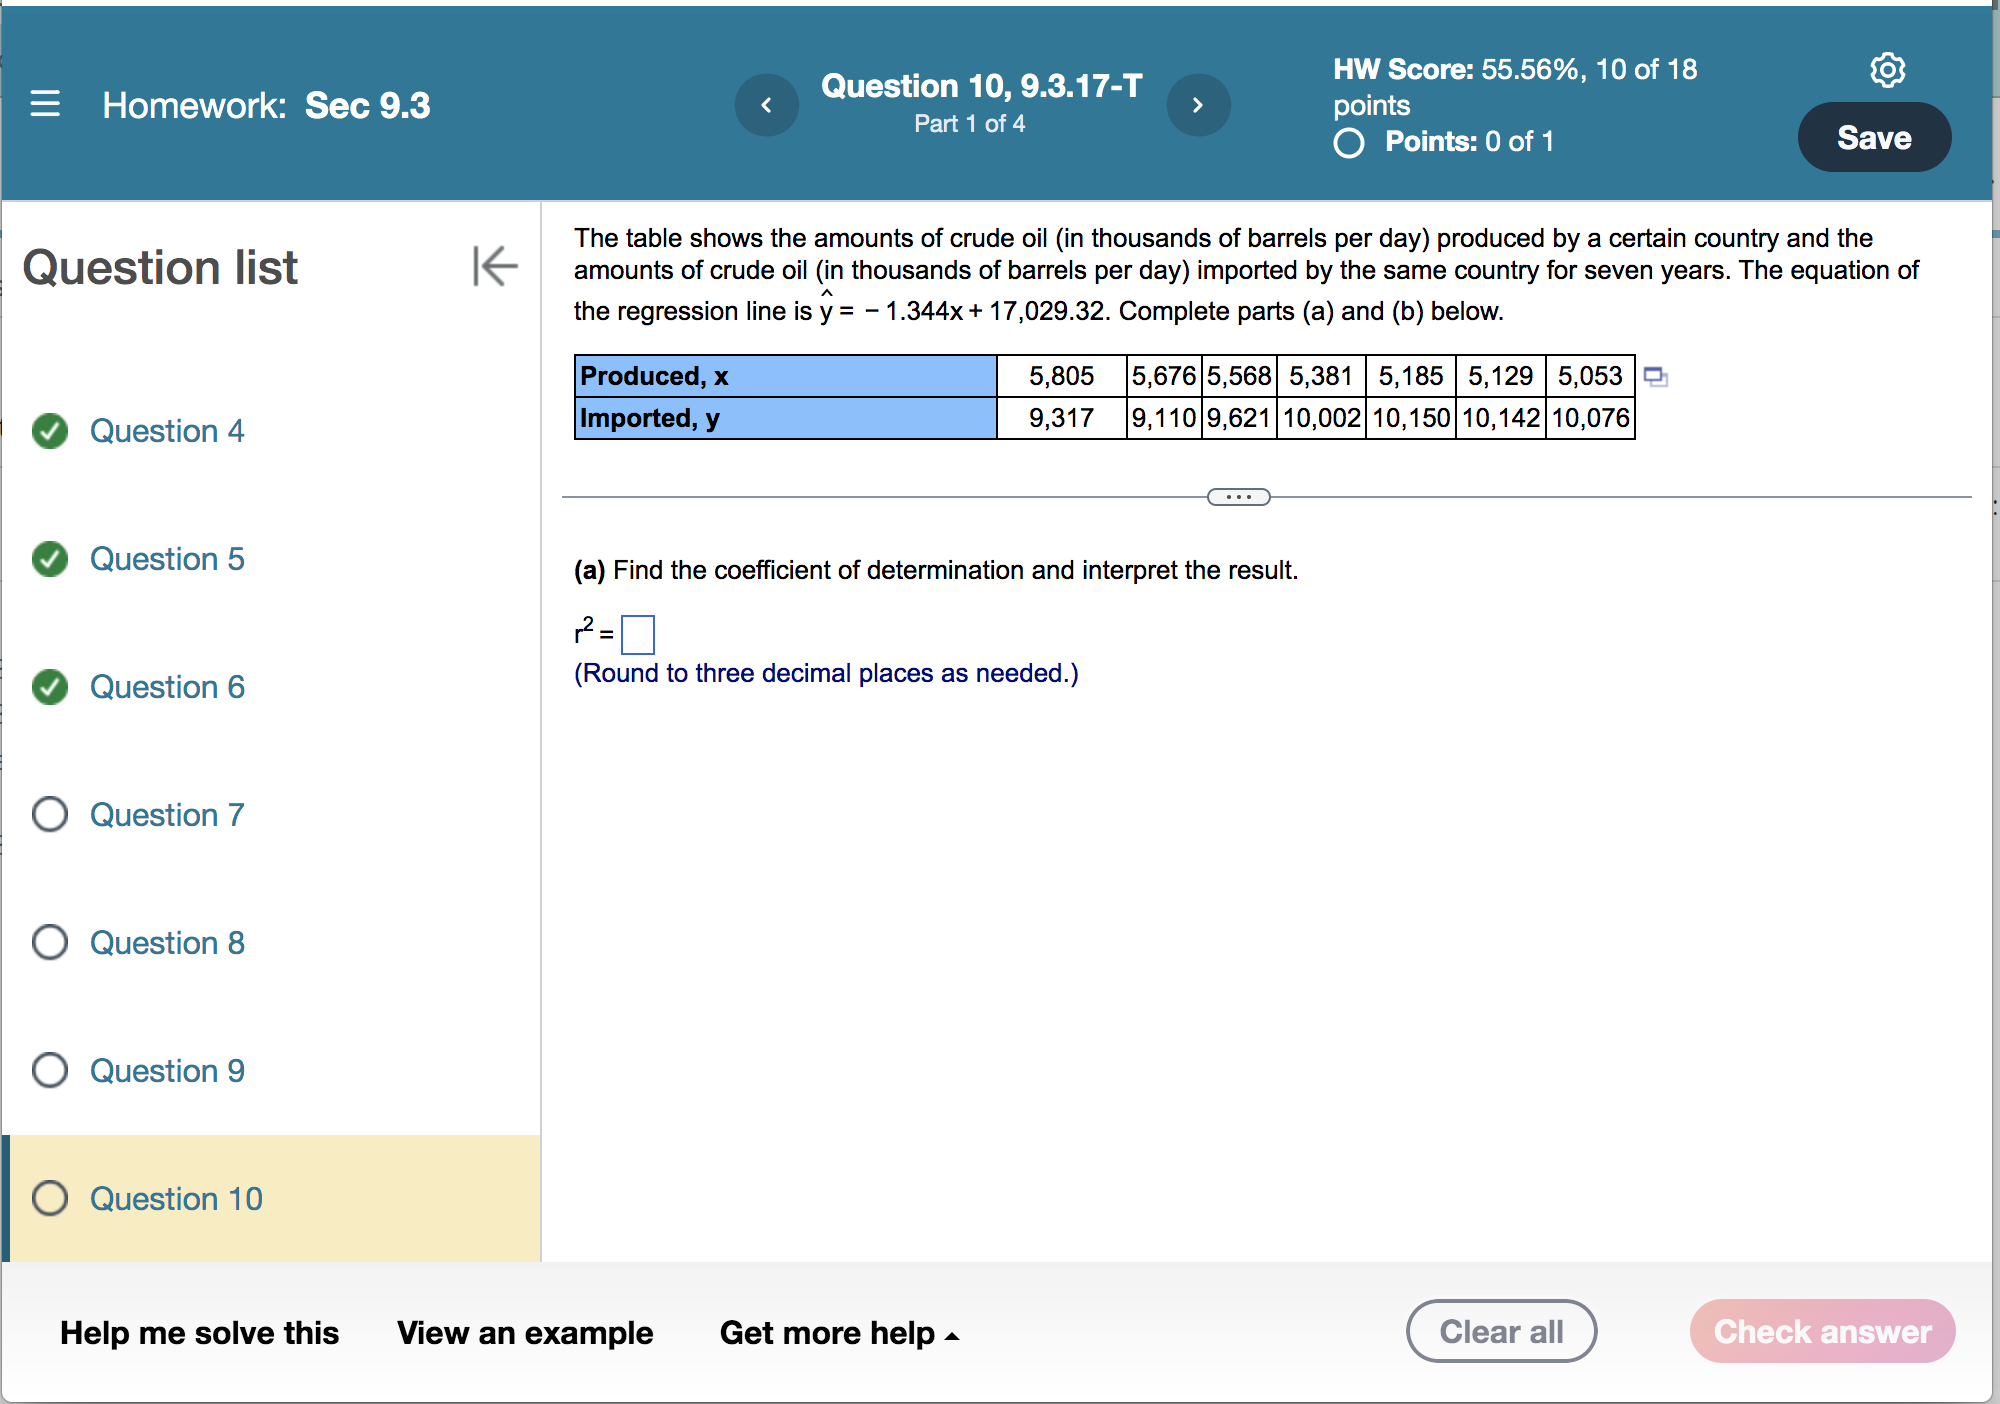Select the Question 7 circle indicator
This screenshot has height=1404, width=2000.
pos(50,815)
